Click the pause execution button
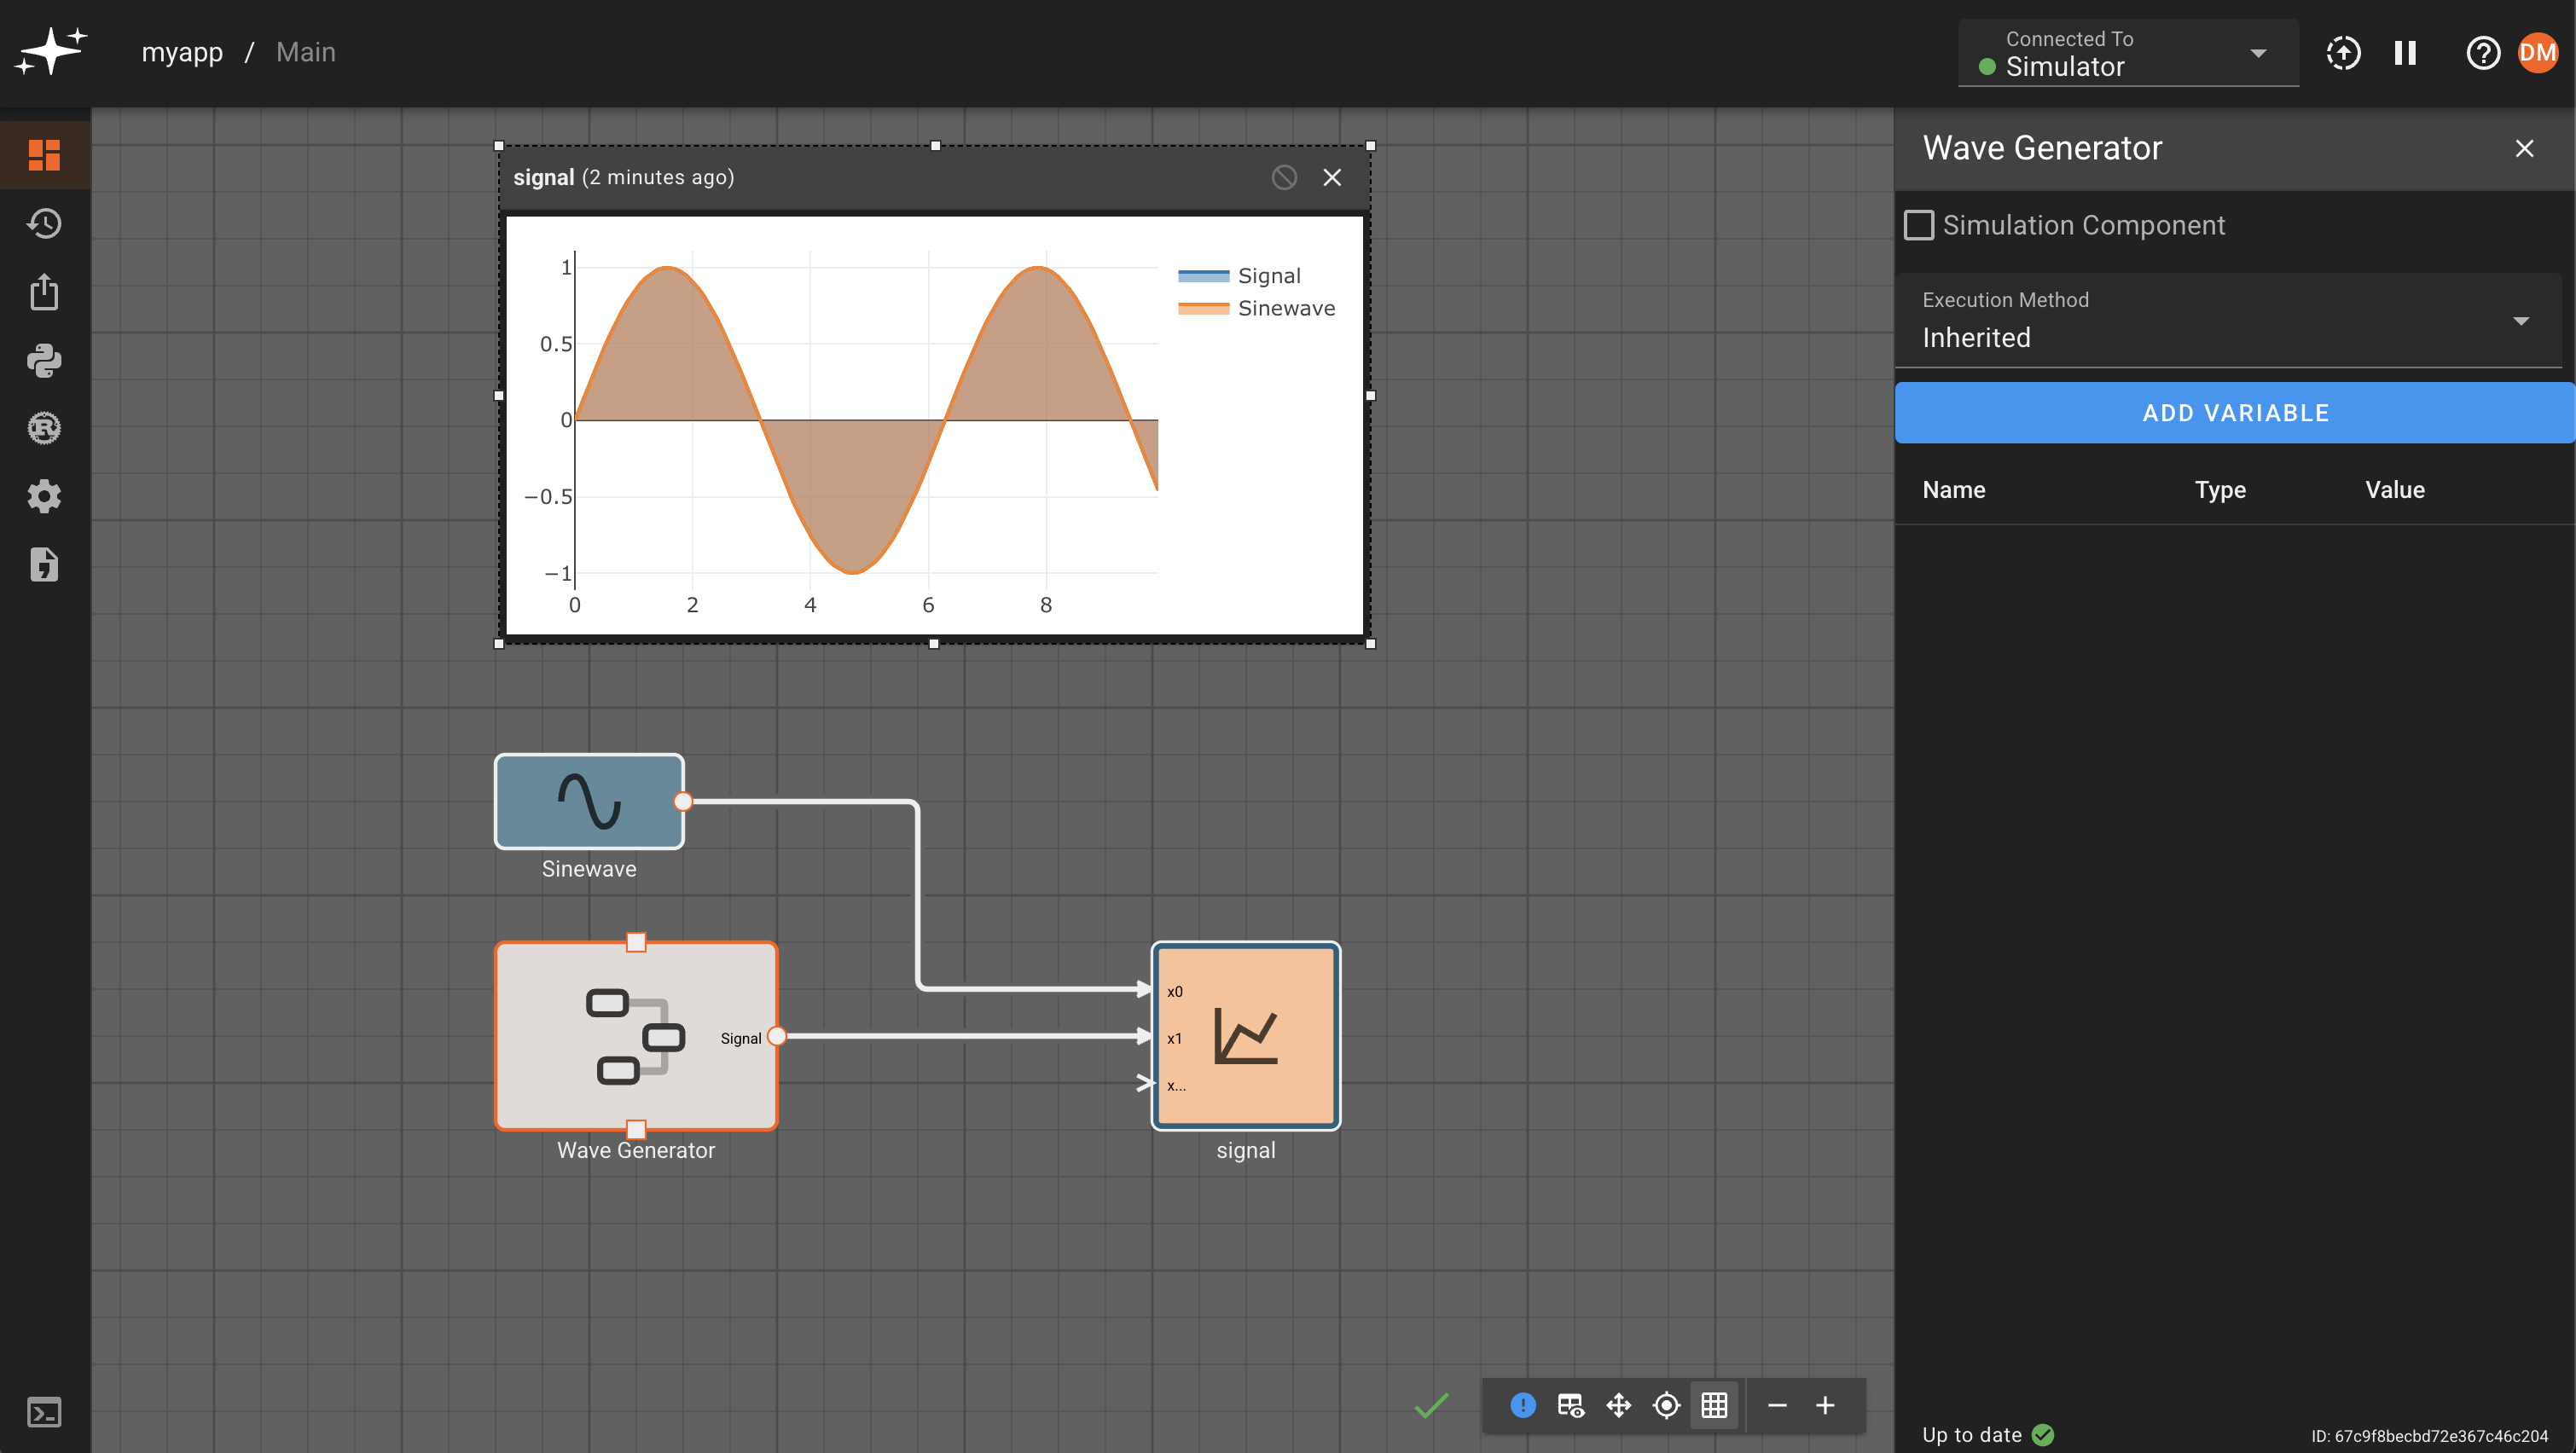2576x1453 pixels. 2405,53
